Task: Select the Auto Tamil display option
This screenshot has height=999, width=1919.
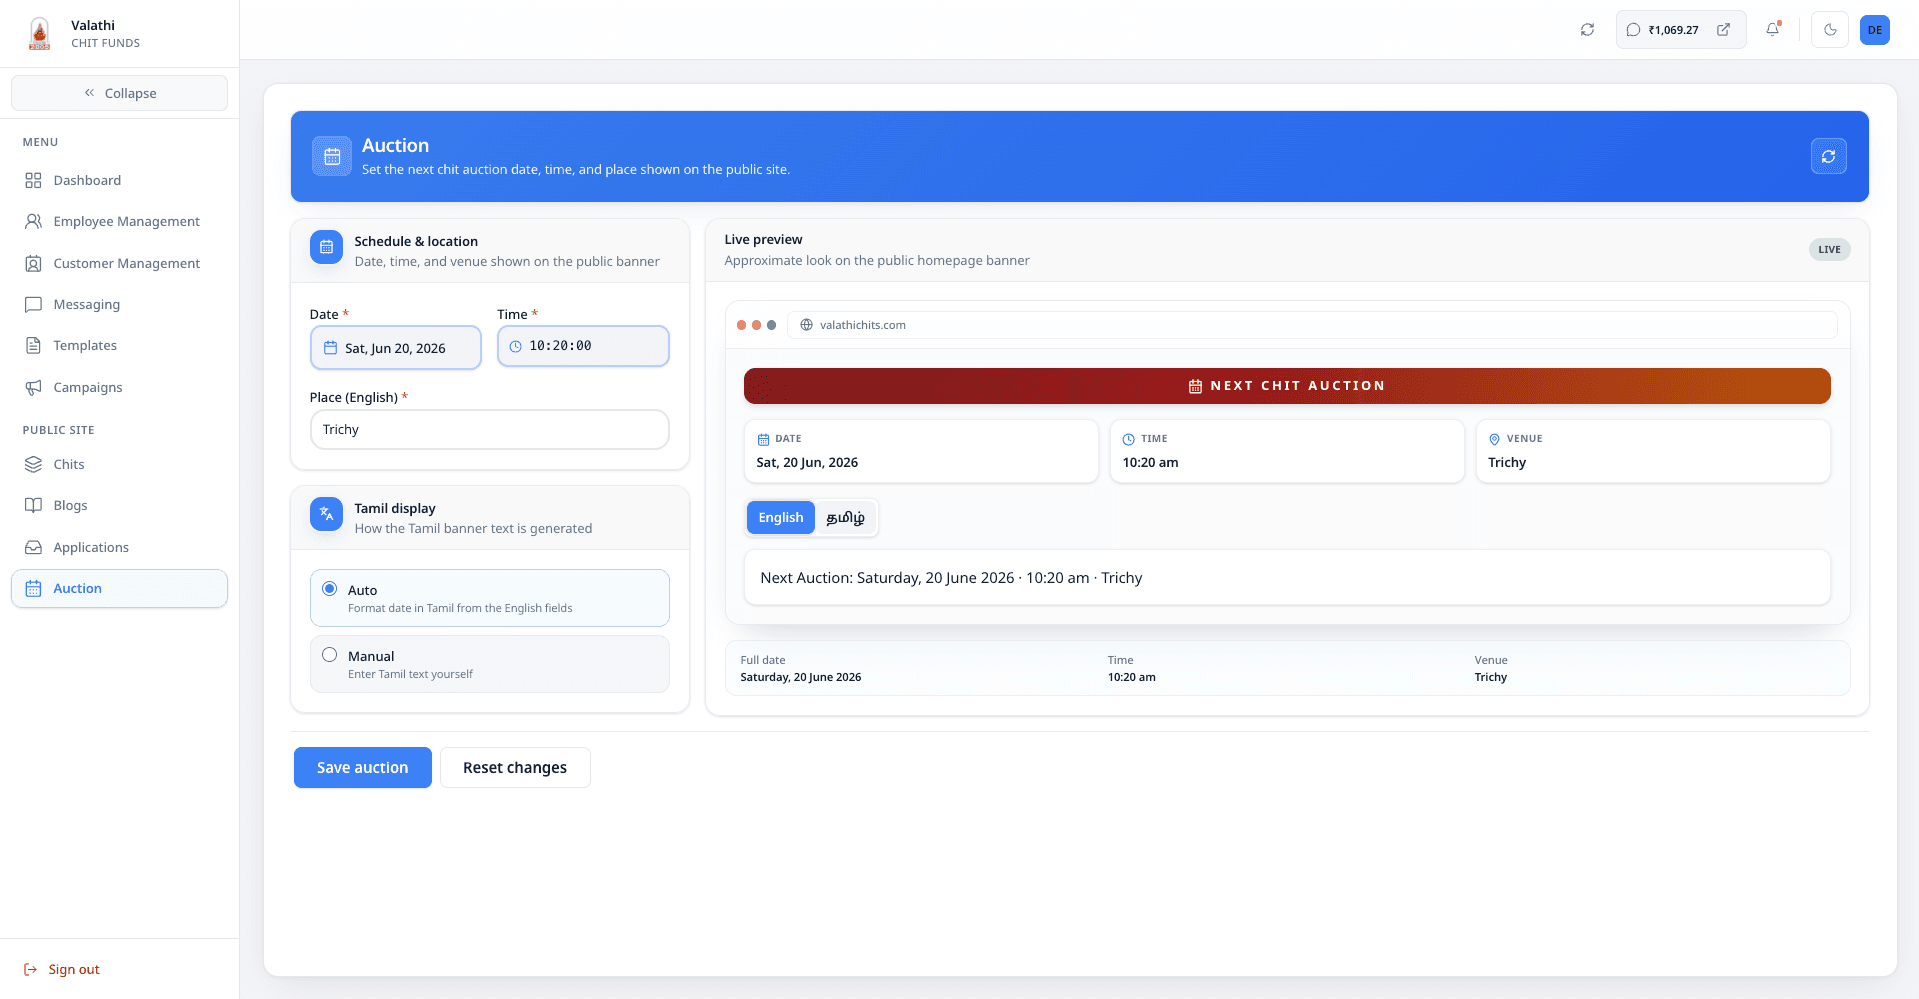Action: point(489,598)
